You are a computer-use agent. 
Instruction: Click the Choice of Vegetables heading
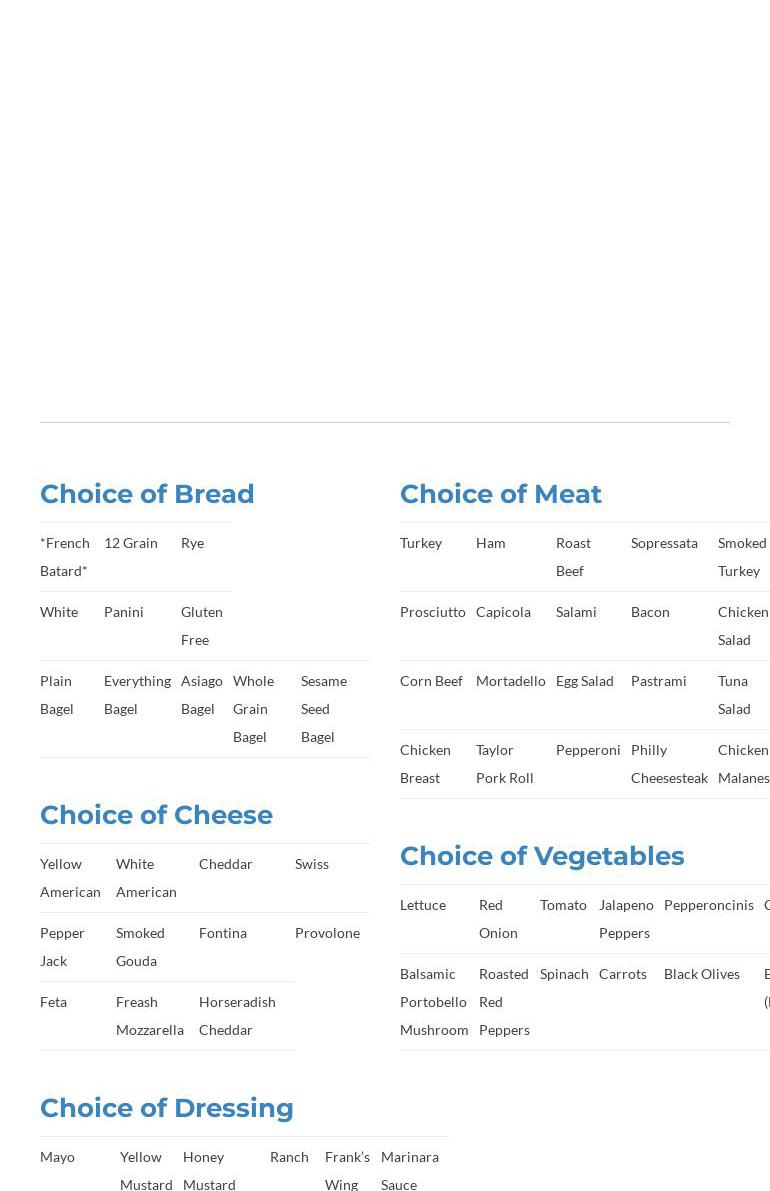[542, 856]
